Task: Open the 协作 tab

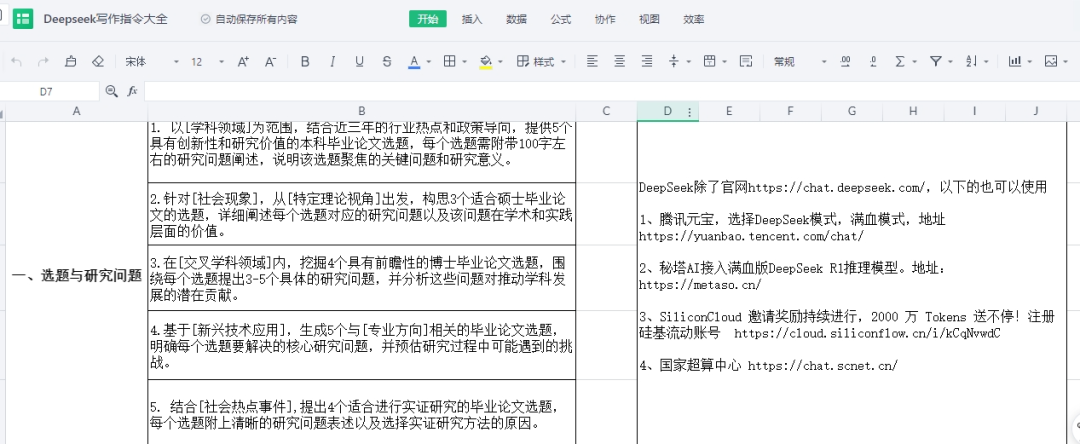Action: 605,19
